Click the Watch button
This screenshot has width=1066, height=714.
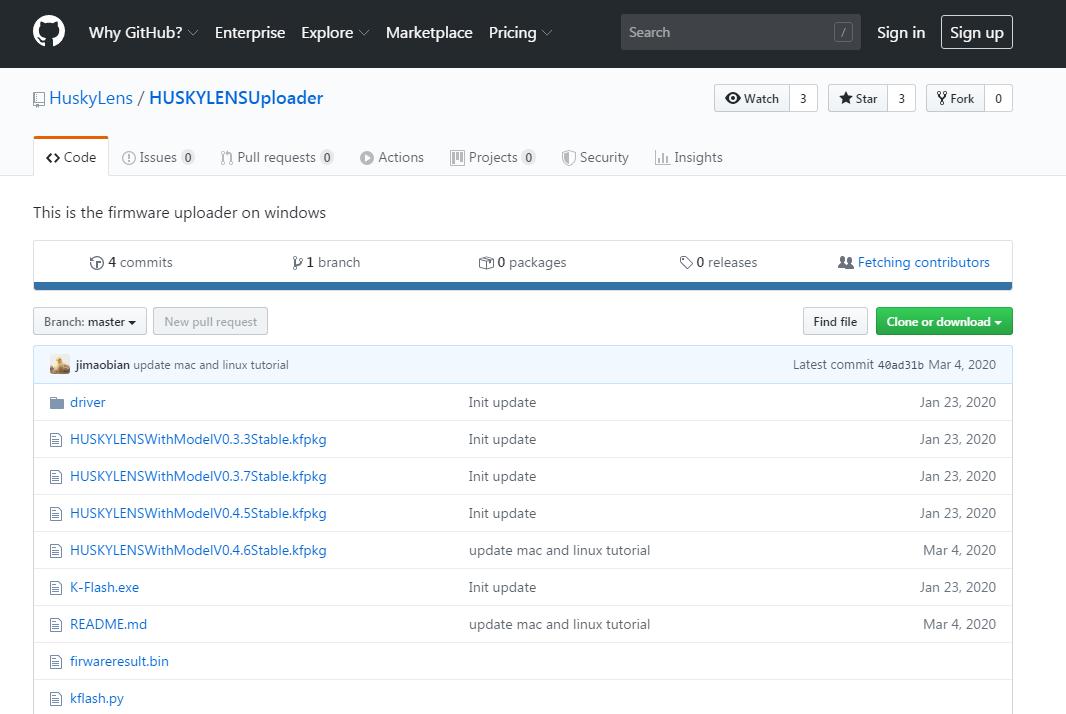point(752,98)
